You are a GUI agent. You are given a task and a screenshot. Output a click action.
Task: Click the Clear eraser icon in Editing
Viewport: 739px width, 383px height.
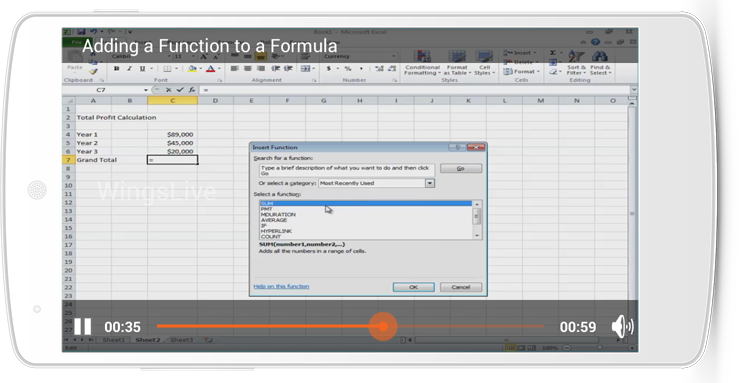point(553,72)
